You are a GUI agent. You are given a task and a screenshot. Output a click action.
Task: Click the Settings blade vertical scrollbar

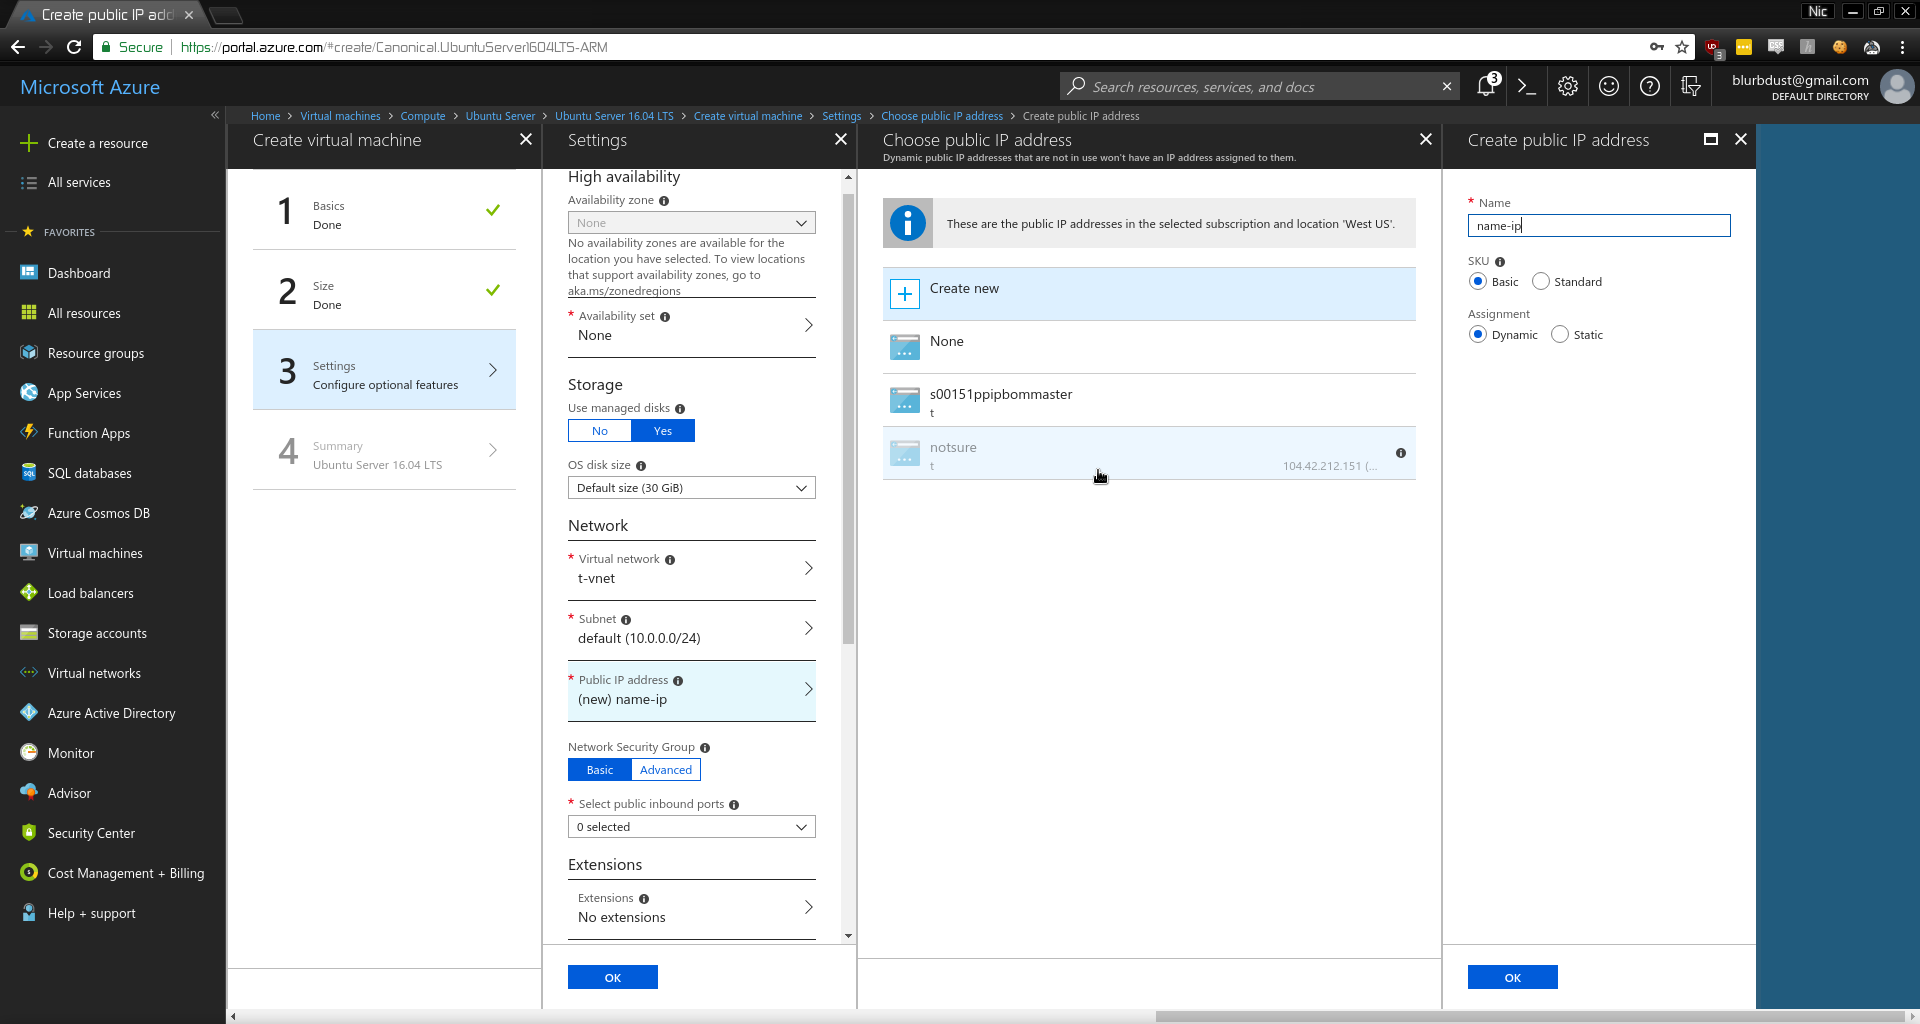coord(848,420)
